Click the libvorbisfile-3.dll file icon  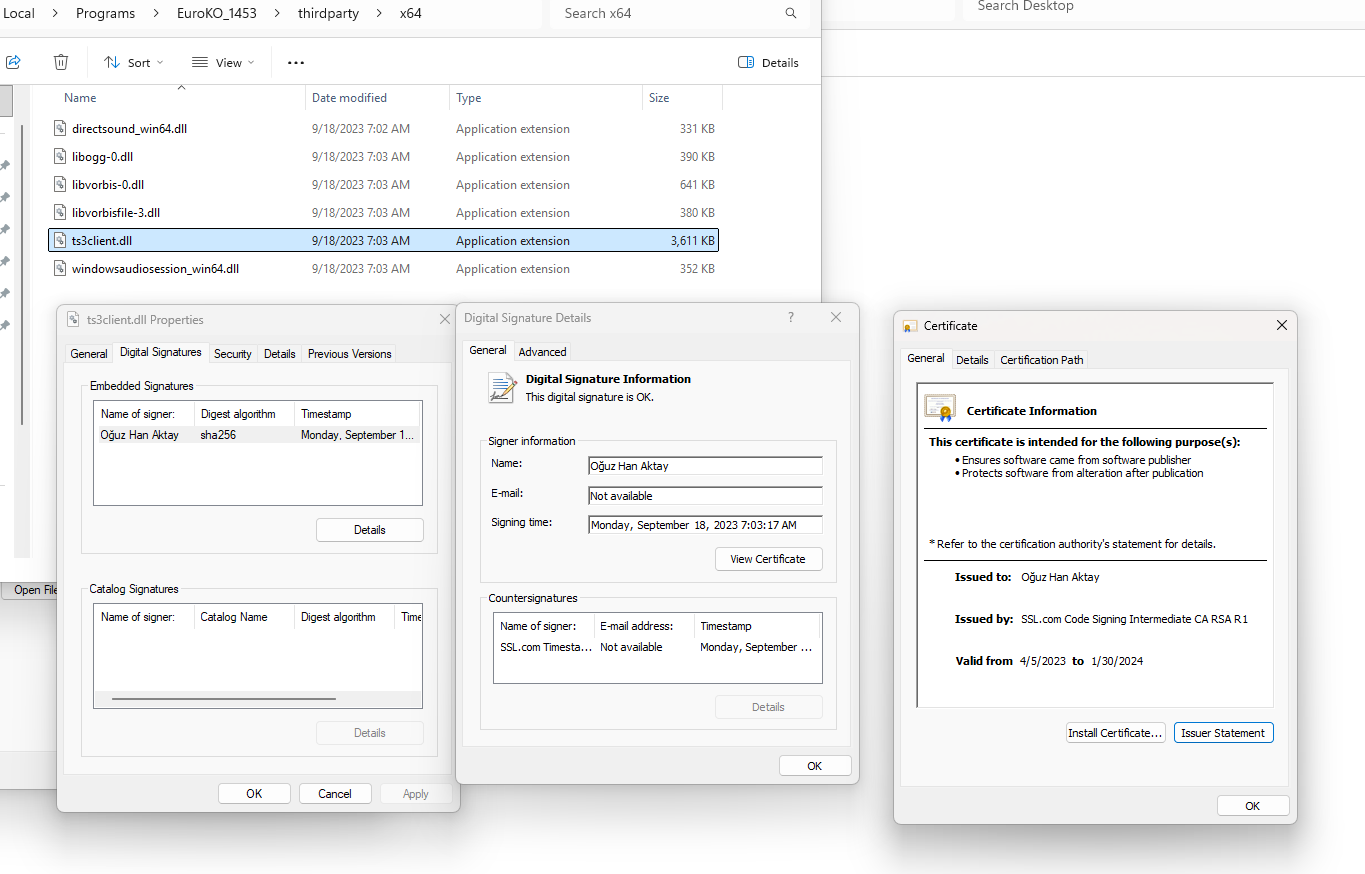click(x=59, y=213)
